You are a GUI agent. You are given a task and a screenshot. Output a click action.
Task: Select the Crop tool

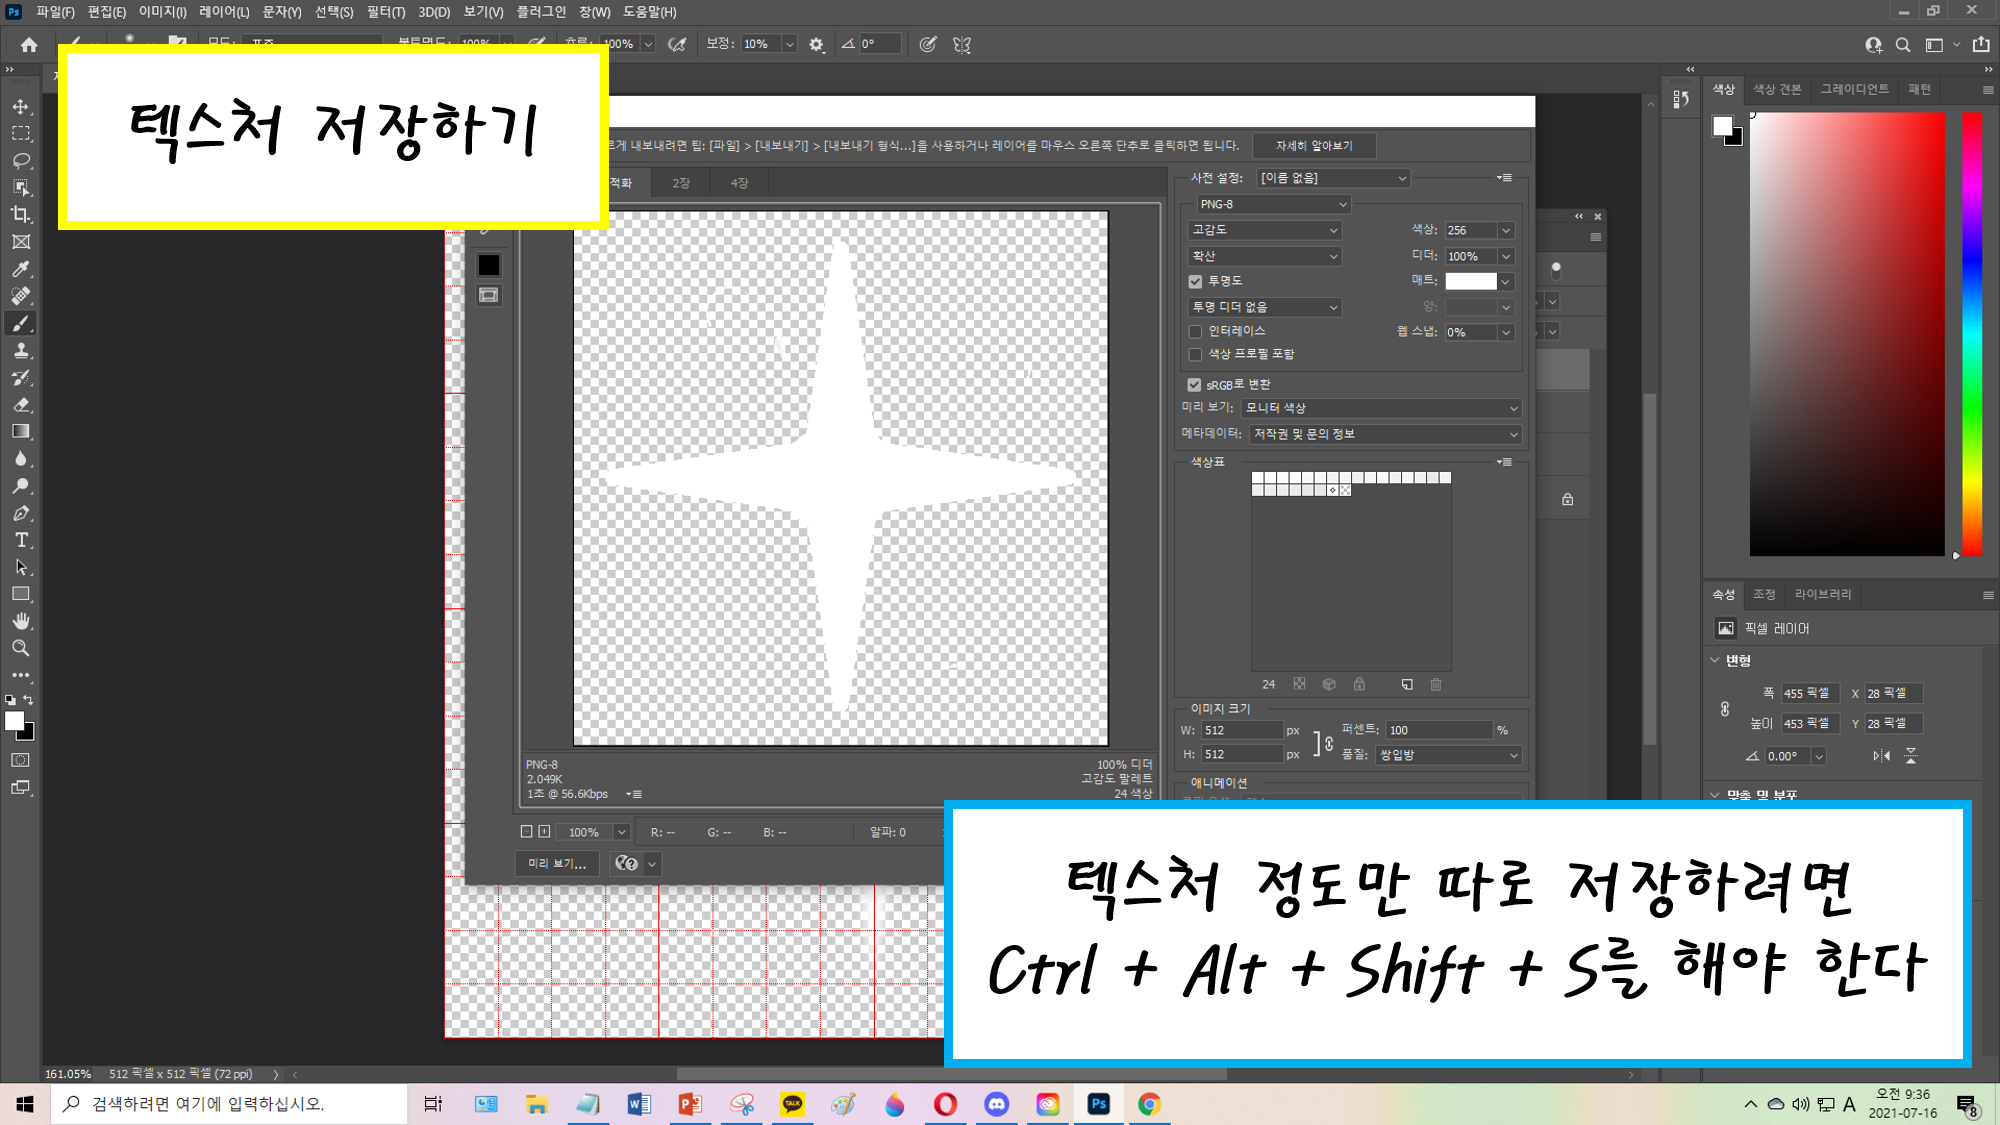[21, 214]
